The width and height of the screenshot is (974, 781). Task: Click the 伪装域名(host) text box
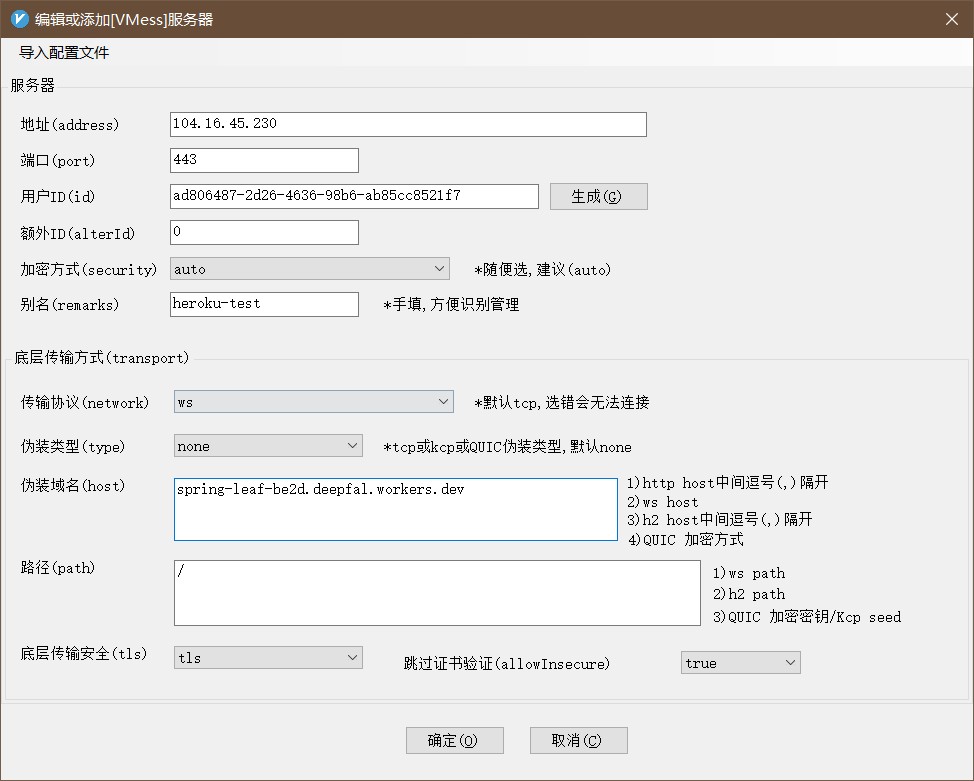pos(396,509)
